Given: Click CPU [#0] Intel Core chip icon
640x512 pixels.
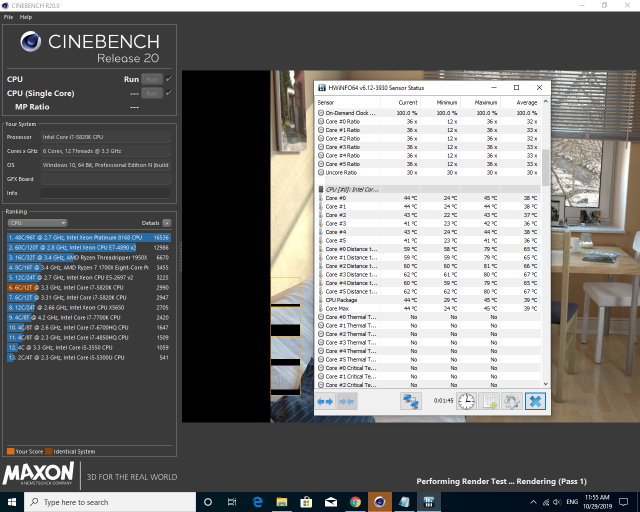Looking at the screenshot, I should point(321,189).
